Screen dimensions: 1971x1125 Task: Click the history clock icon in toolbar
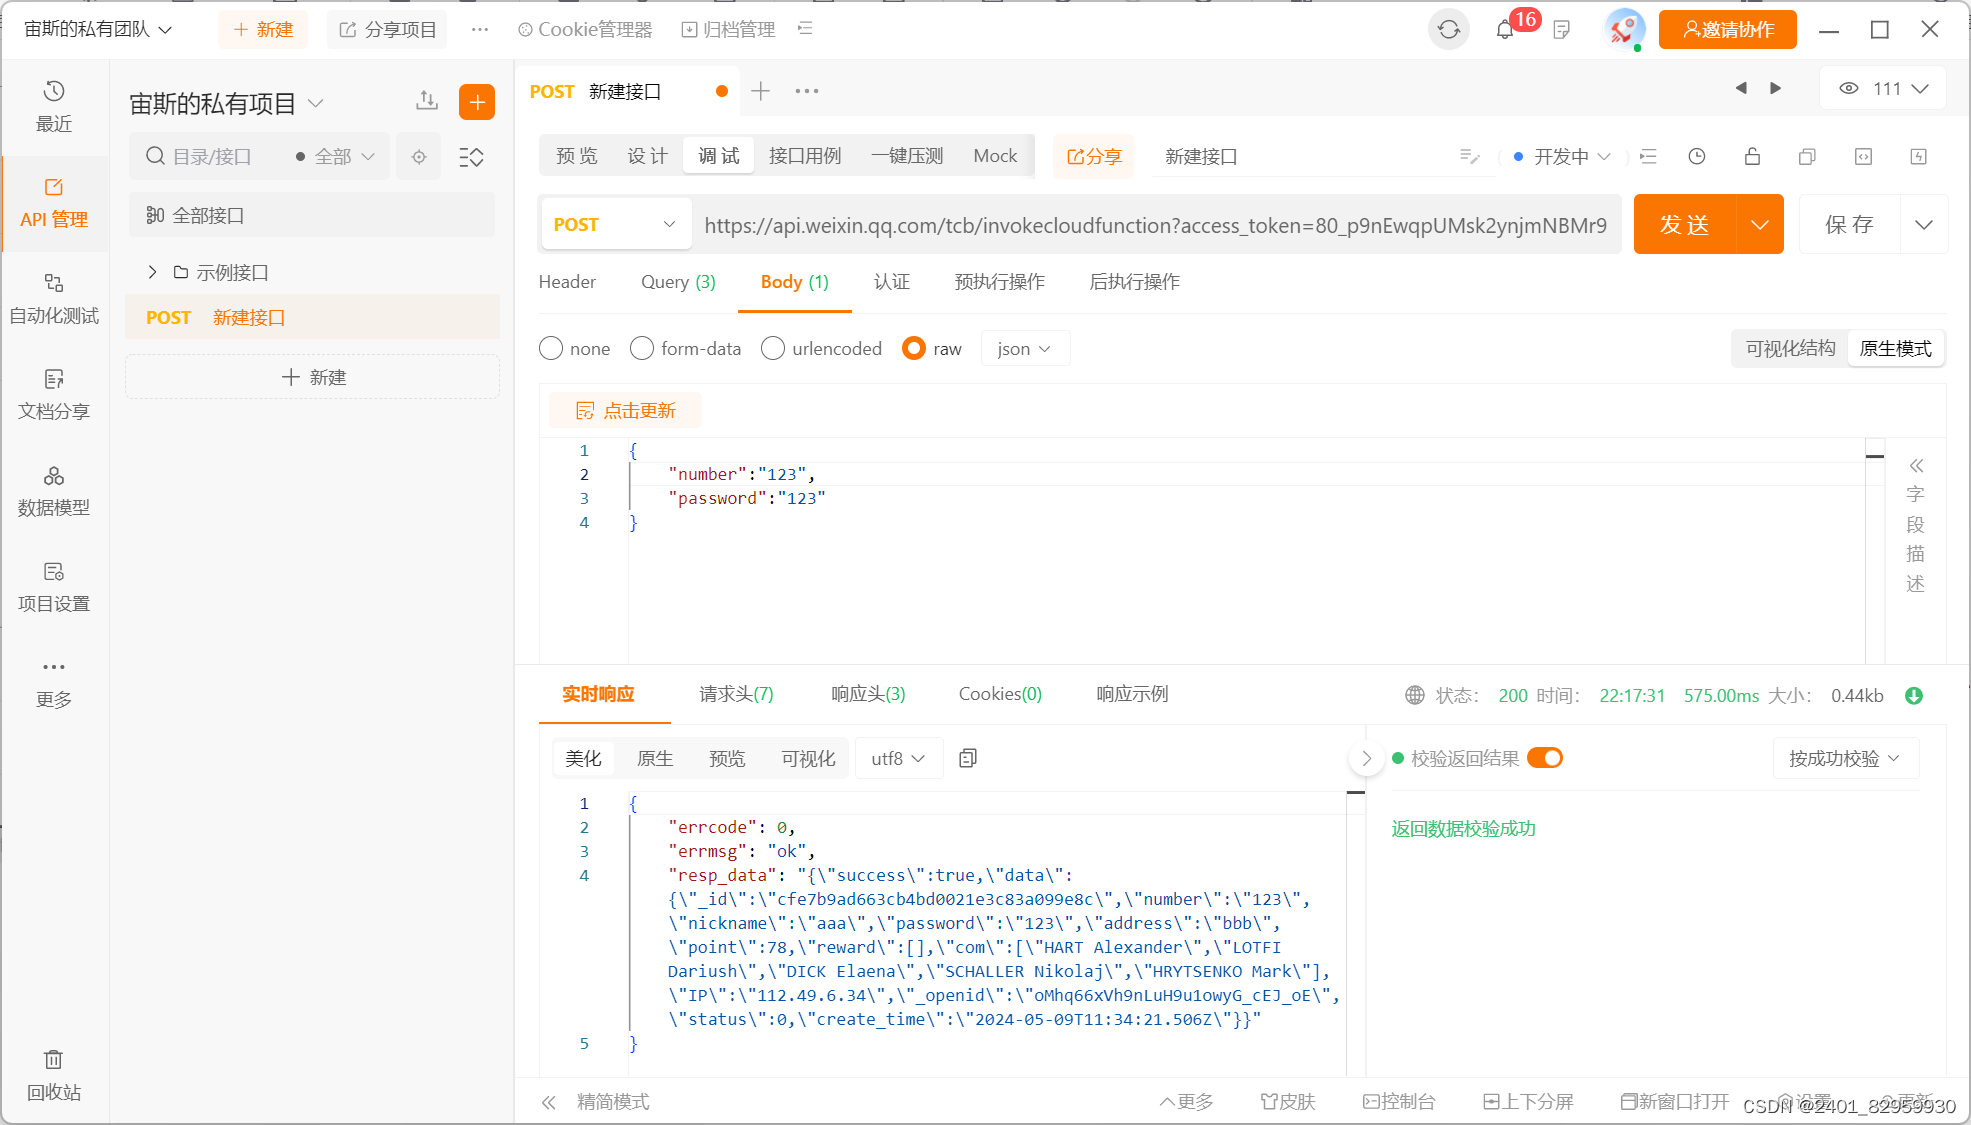click(1697, 156)
